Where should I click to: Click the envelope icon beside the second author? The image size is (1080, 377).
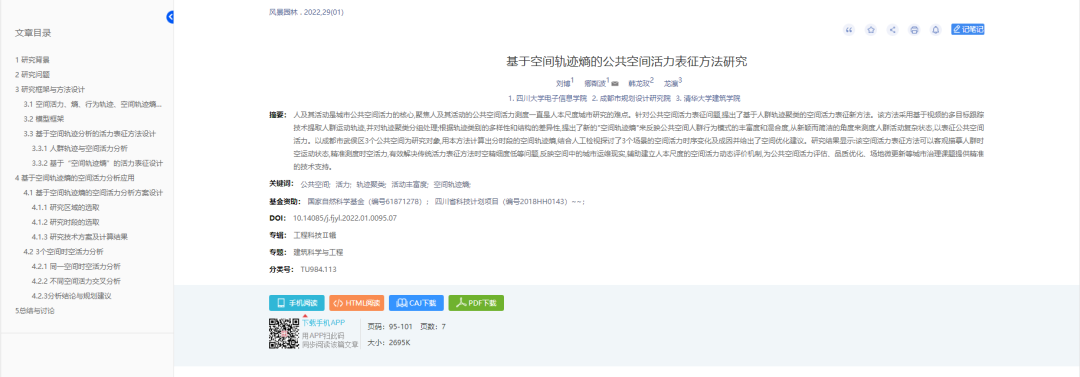tap(615, 83)
